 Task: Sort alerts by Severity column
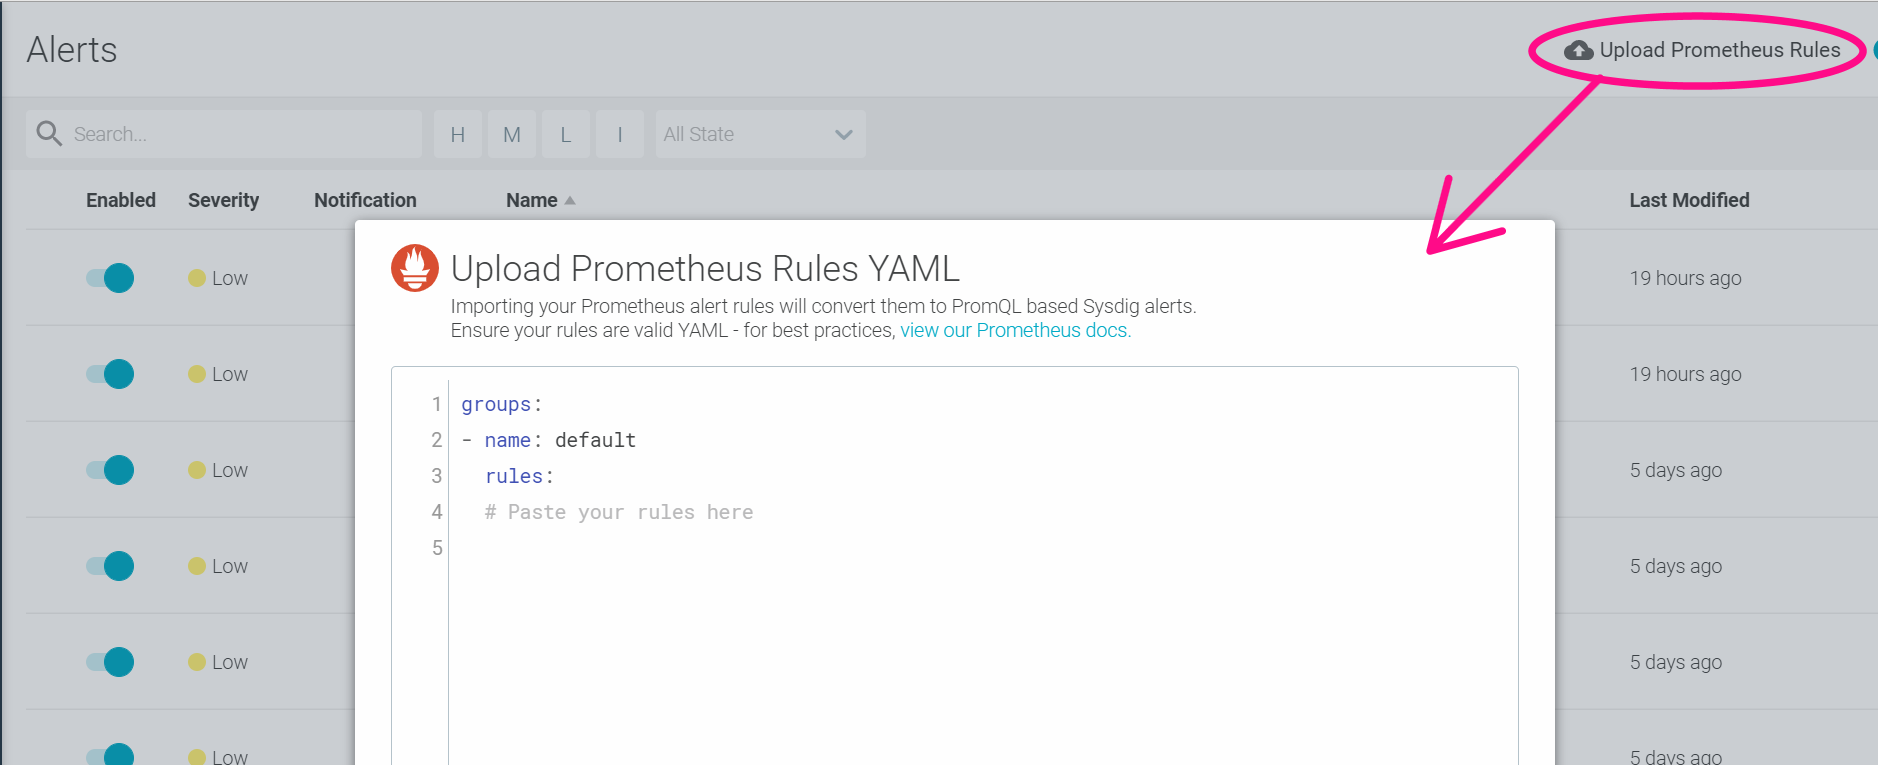[223, 200]
